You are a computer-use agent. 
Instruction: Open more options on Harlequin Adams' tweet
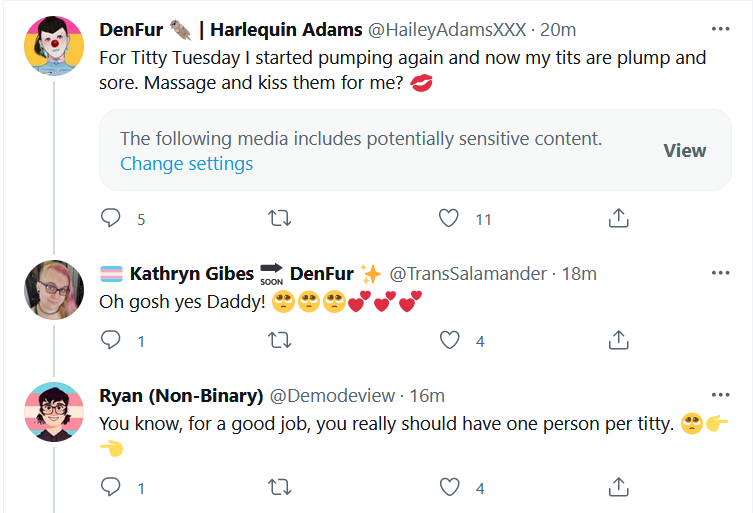720,29
